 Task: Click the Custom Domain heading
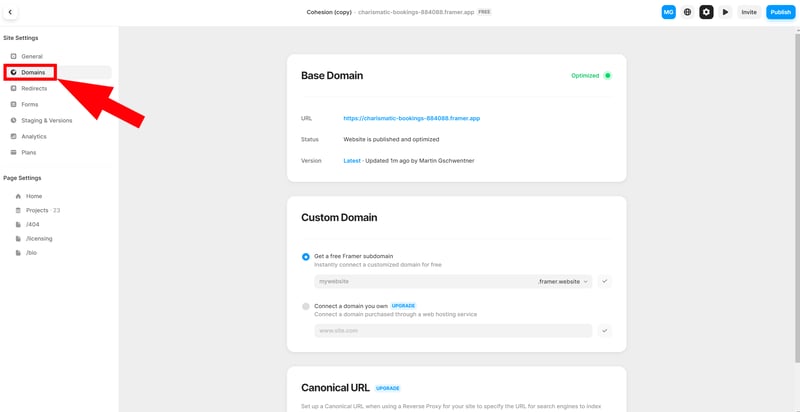[339, 218]
